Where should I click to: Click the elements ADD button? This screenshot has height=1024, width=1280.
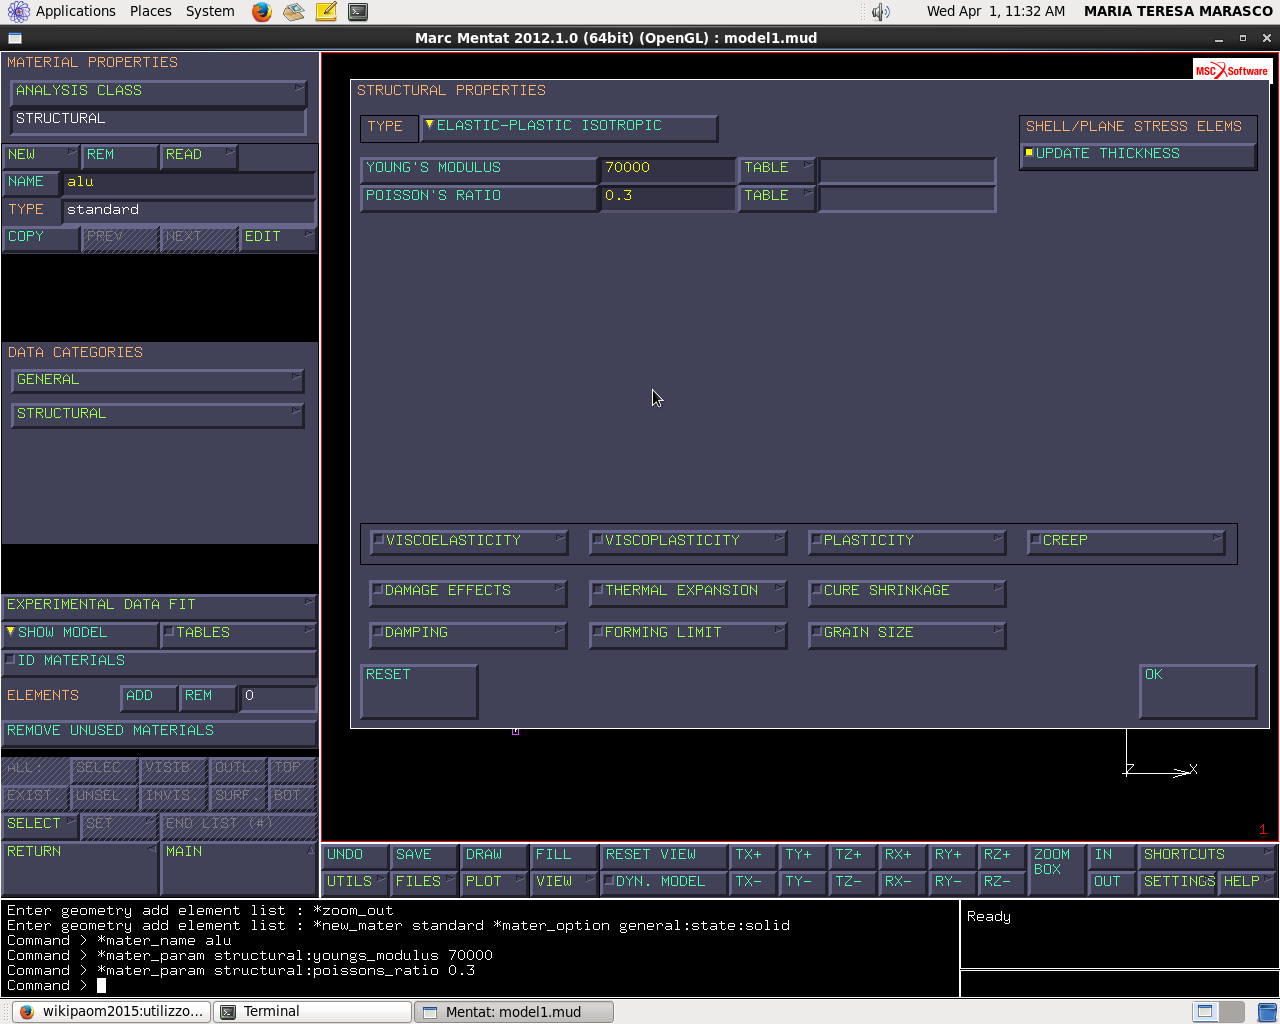point(149,697)
